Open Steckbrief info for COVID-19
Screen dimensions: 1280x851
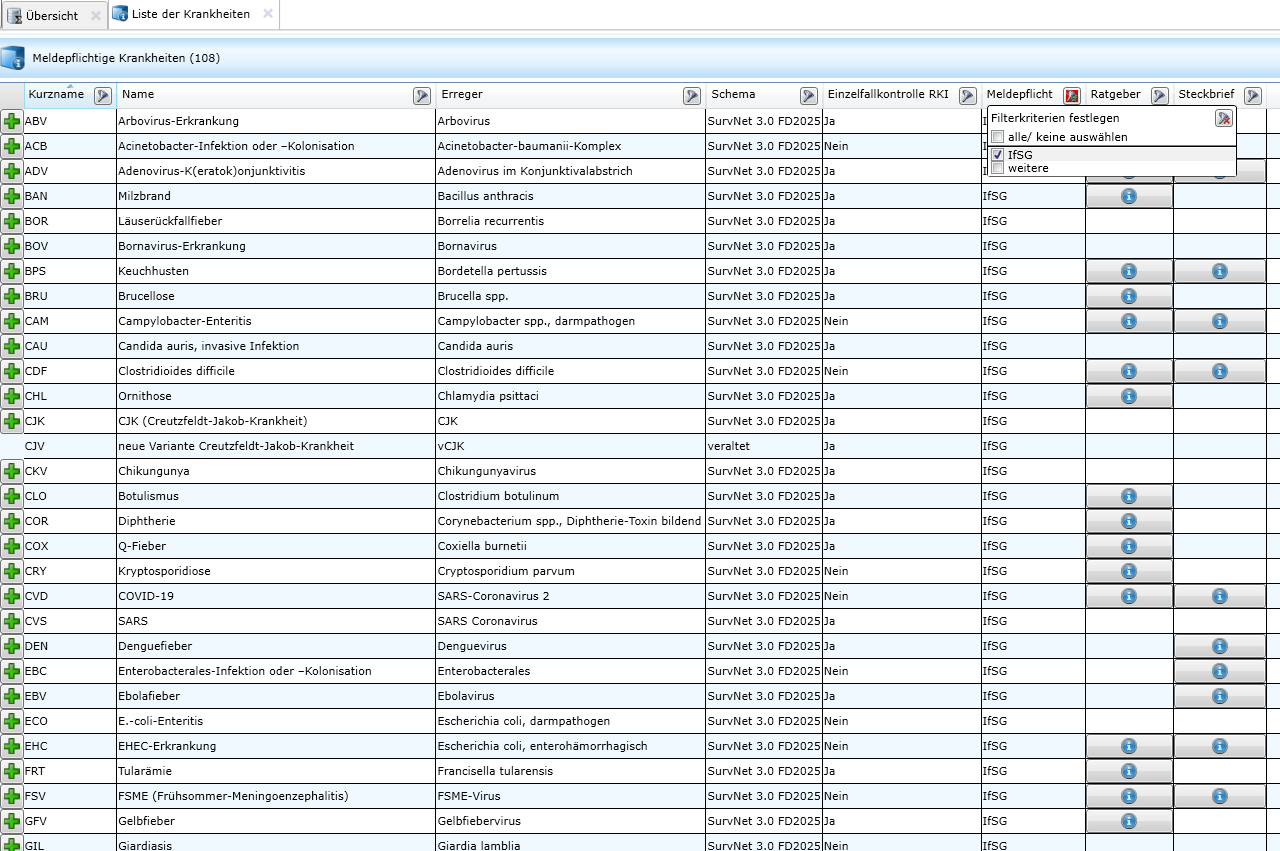pos(1219,596)
